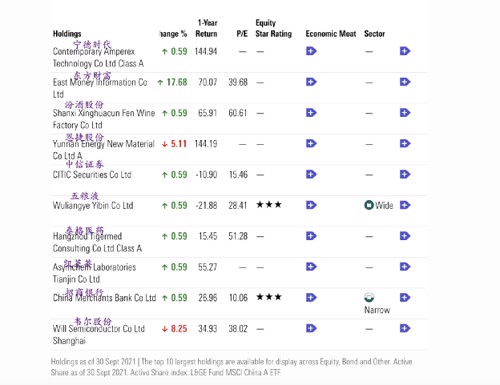Sort by P/E column header
500x385 pixels.
point(242,34)
